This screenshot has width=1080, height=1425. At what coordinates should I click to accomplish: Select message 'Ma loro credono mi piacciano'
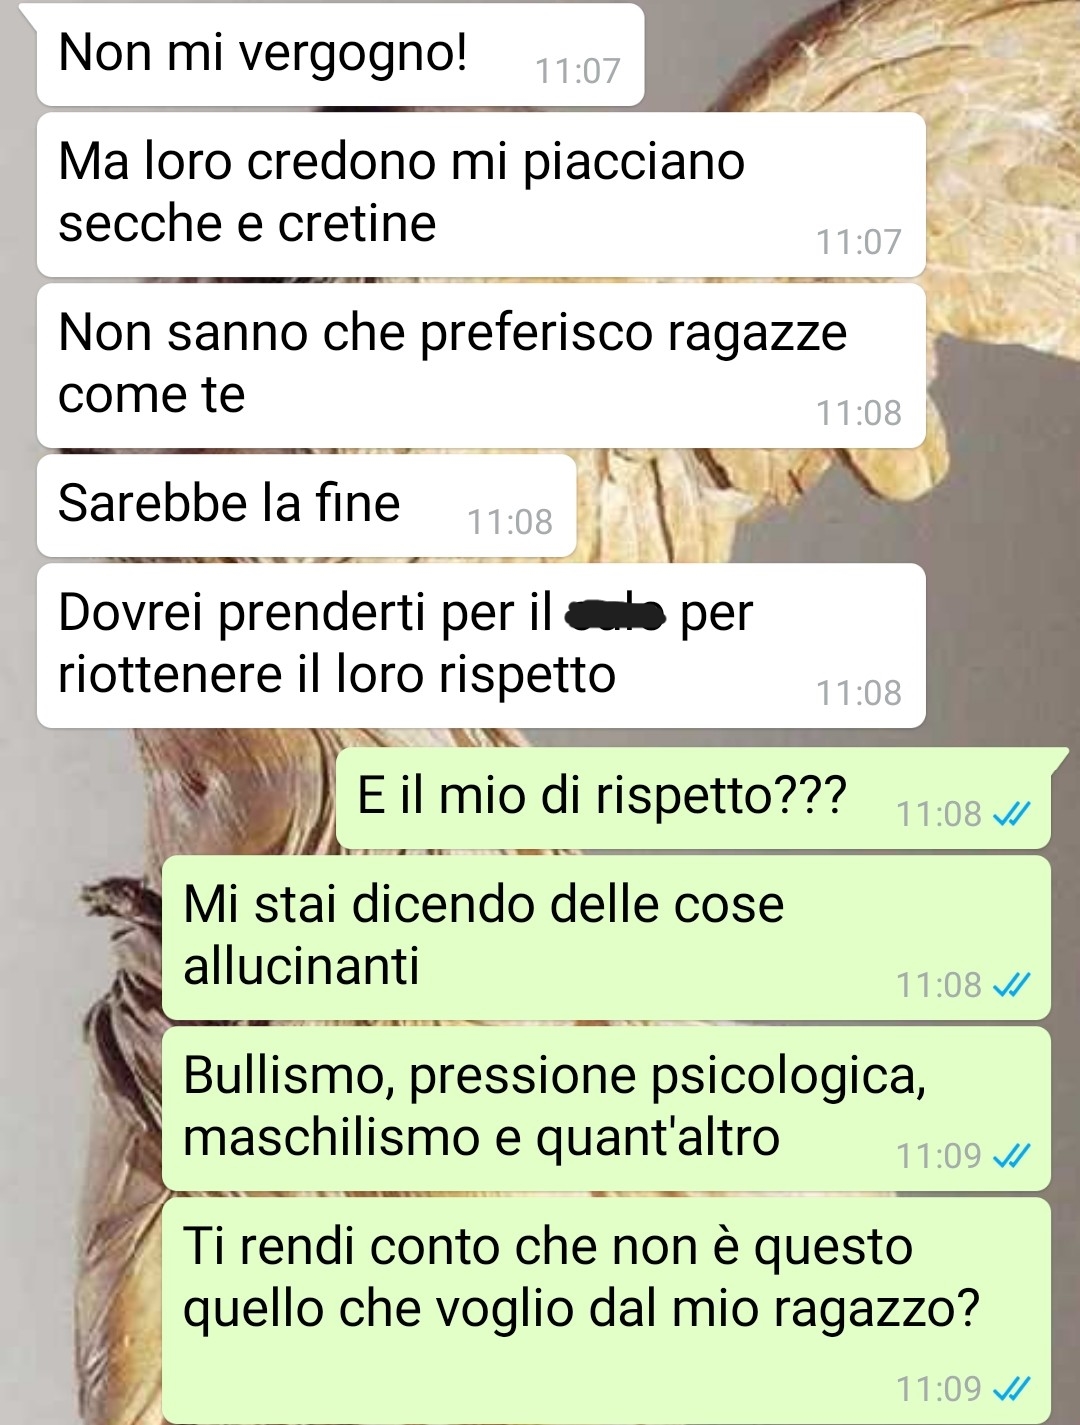click(481, 194)
